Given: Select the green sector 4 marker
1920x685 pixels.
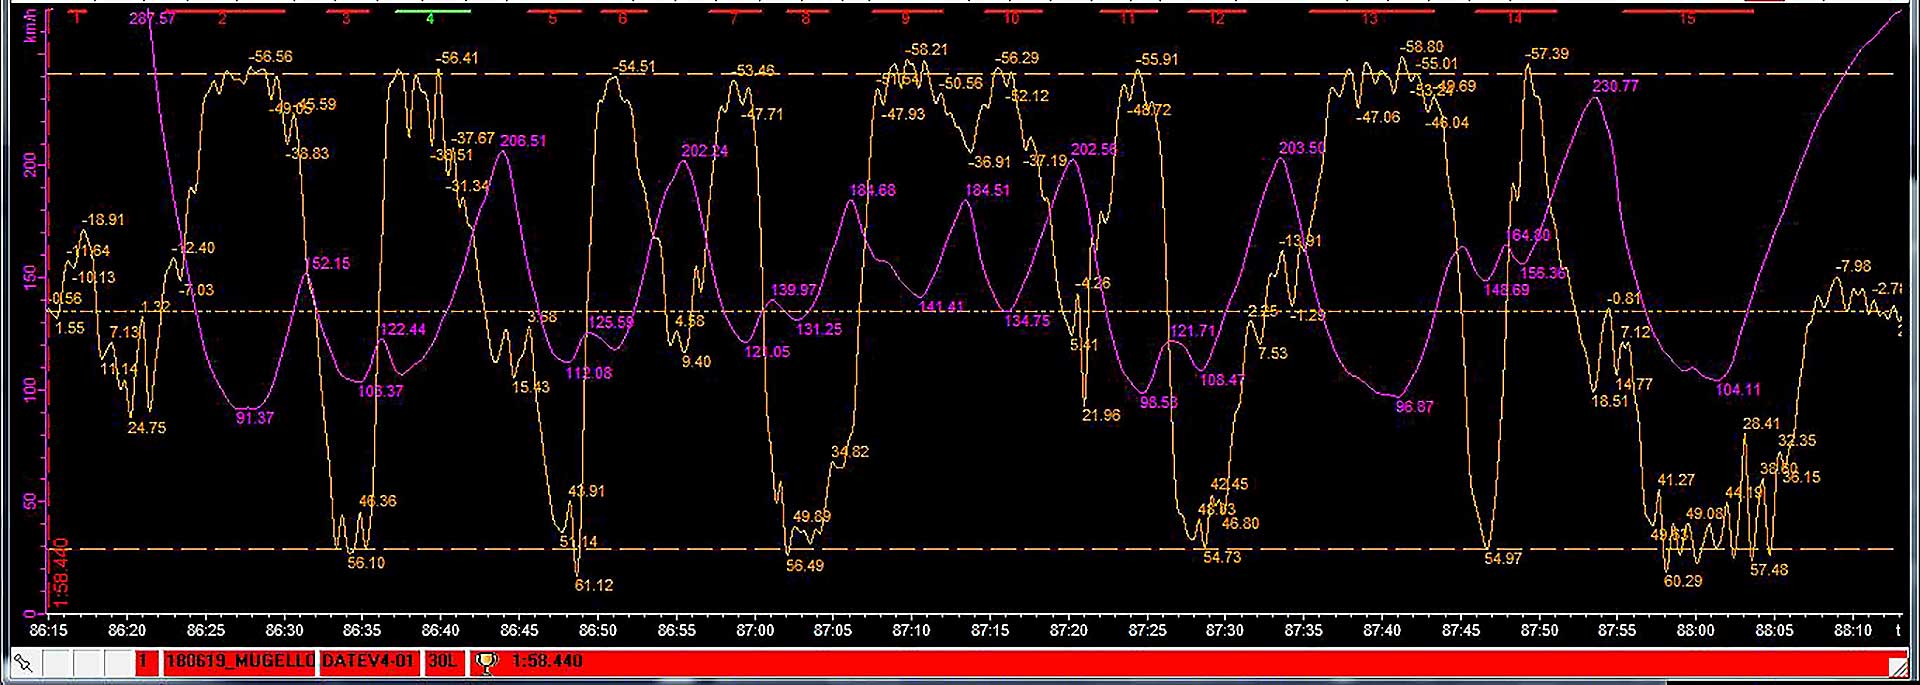Looking at the screenshot, I should click(x=431, y=16).
